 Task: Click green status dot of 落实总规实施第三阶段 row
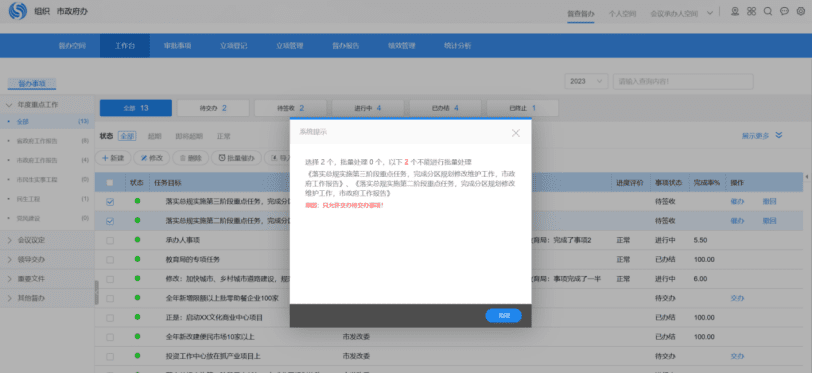click(137, 200)
